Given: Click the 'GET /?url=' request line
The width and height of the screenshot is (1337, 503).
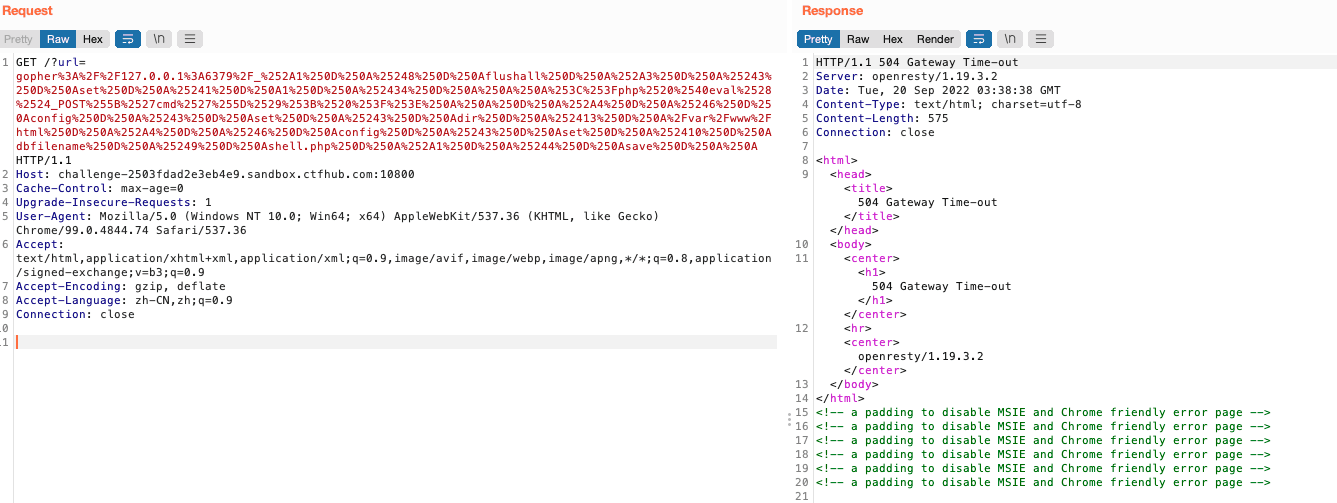Looking at the screenshot, I should (51, 62).
